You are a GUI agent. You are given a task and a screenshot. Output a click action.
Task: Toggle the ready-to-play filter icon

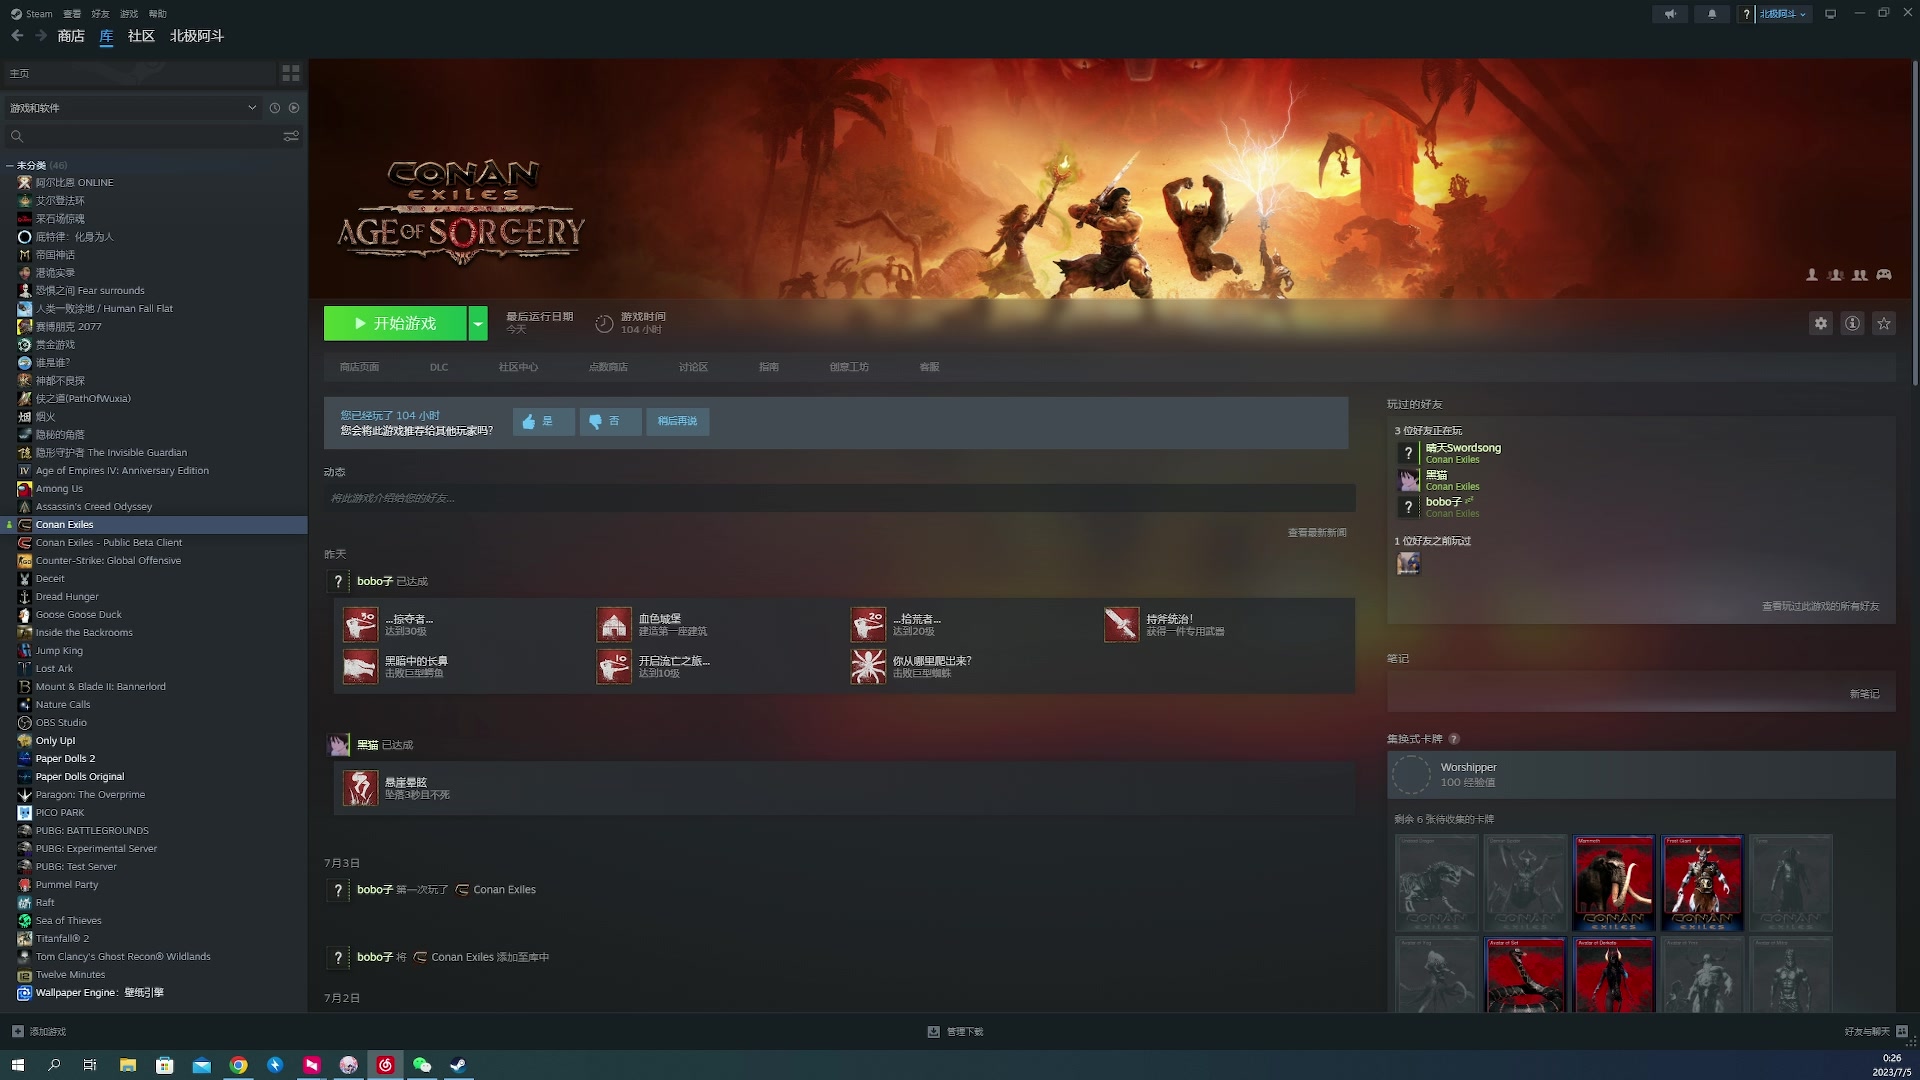coord(294,108)
